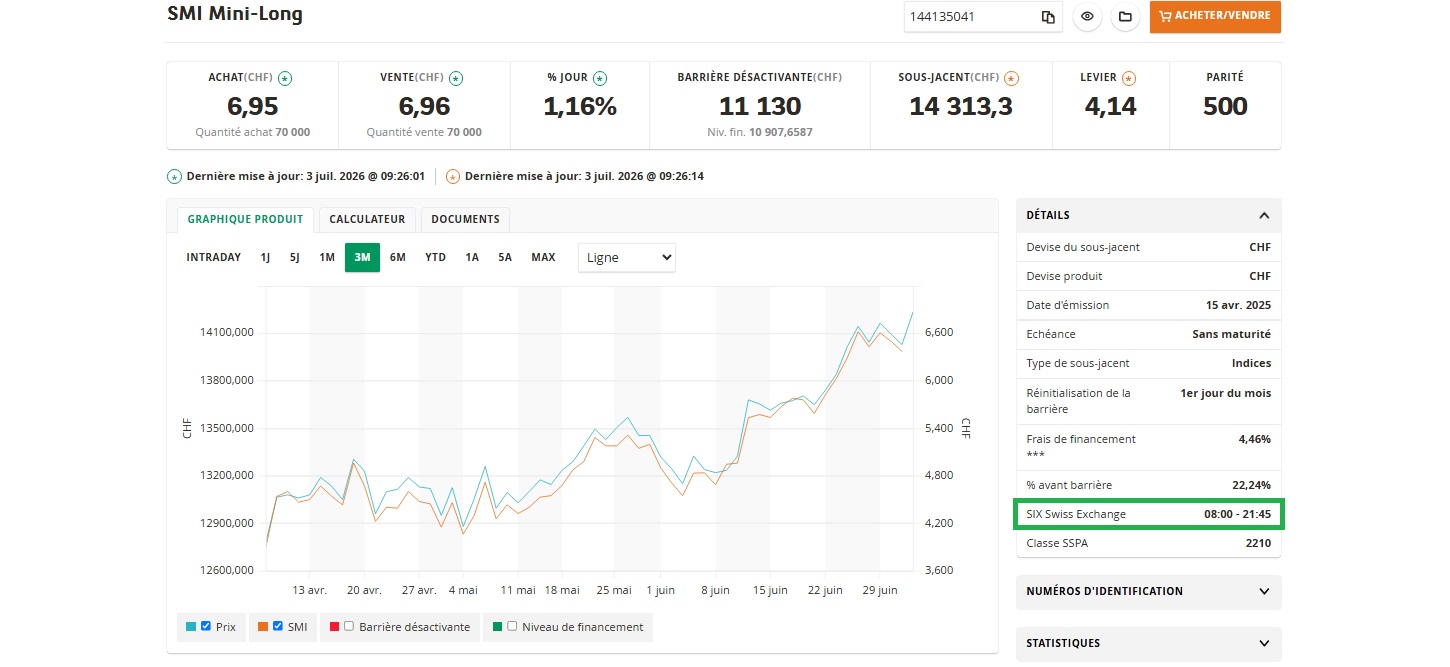Click the Niv. fin. 10 907,6587 text

click(x=760, y=132)
